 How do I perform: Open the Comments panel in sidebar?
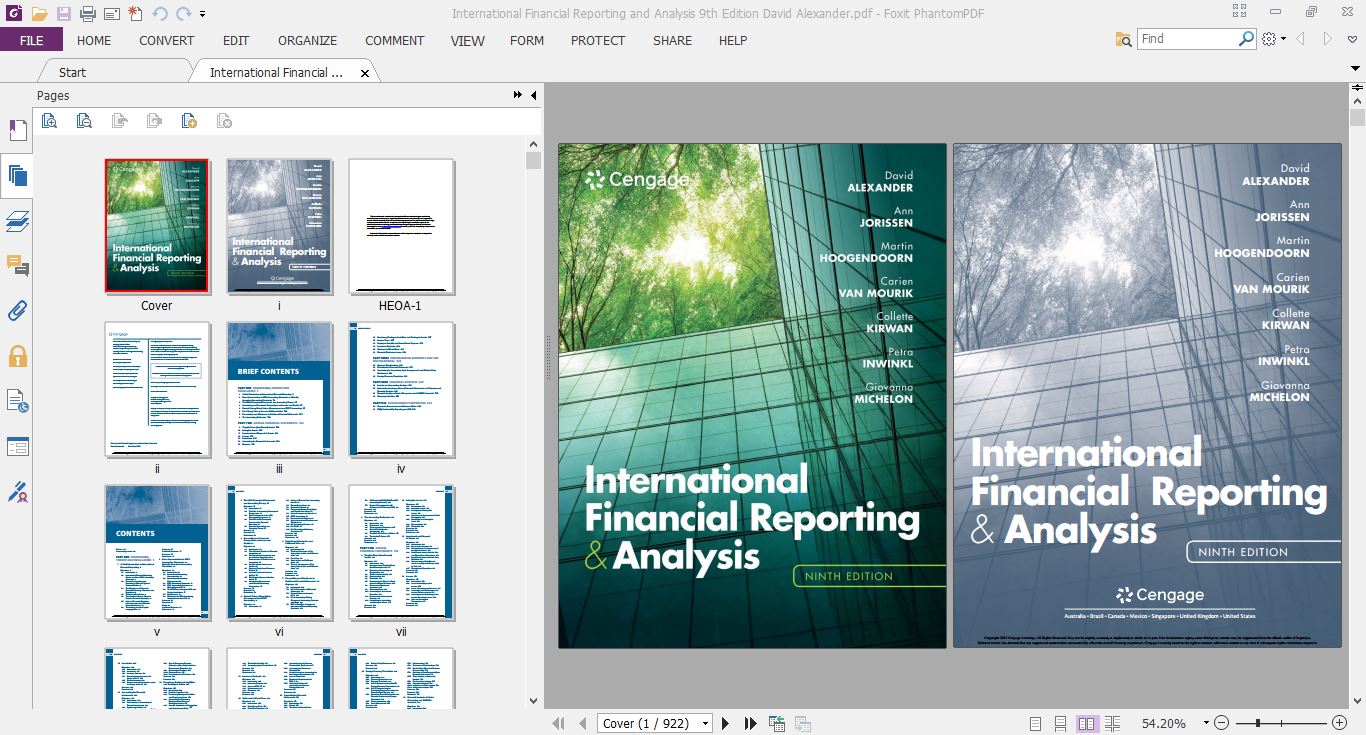(17, 266)
